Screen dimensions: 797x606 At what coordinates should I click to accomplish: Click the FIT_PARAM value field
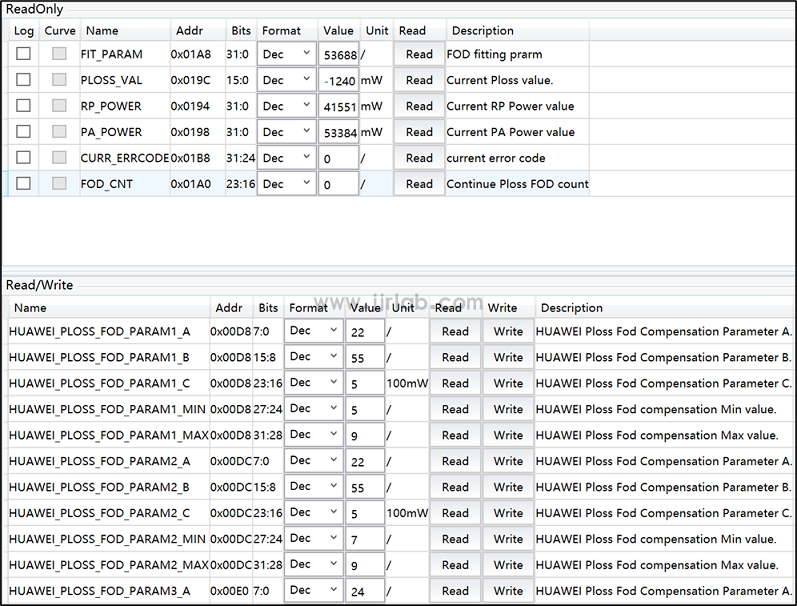click(x=339, y=54)
